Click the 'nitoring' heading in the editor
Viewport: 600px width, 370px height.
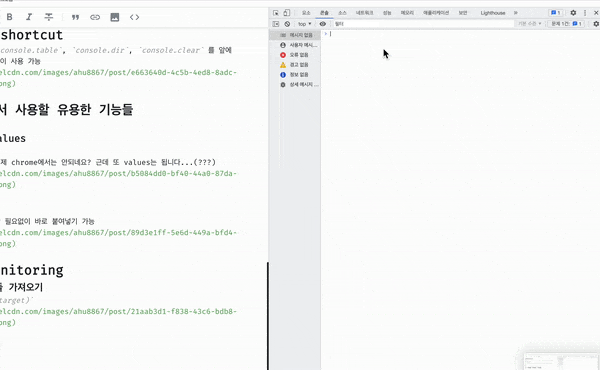point(32,270)
